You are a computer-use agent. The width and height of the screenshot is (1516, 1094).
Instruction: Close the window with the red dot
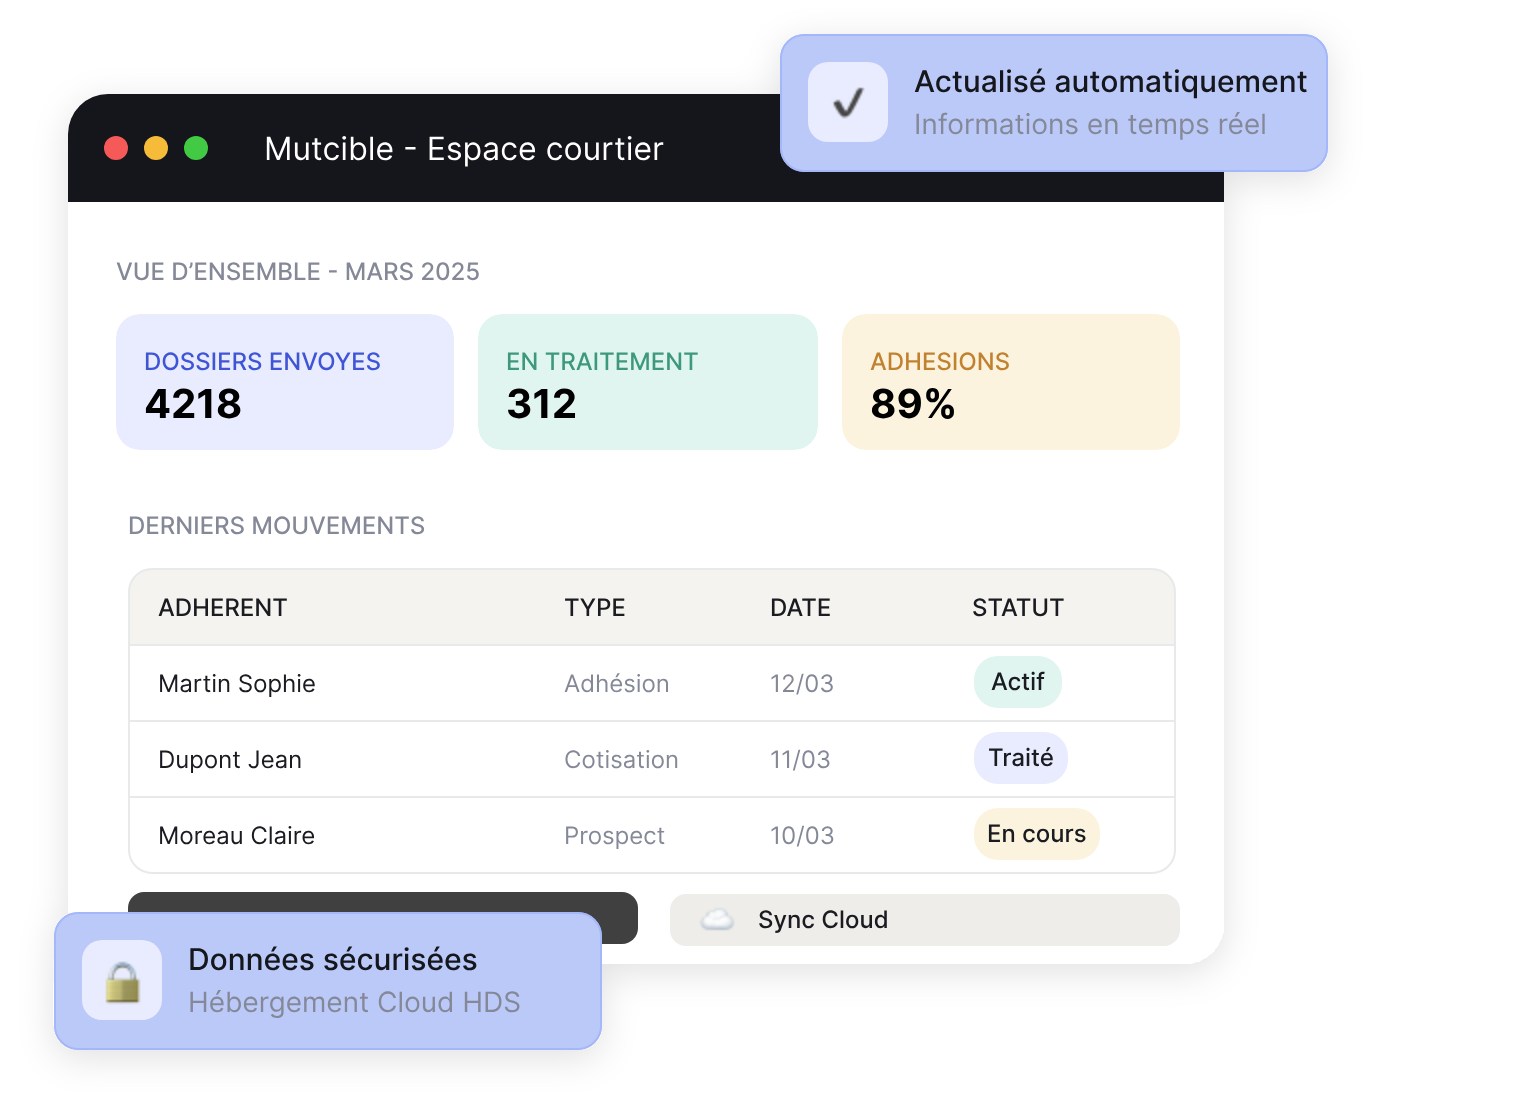[116, 148]
